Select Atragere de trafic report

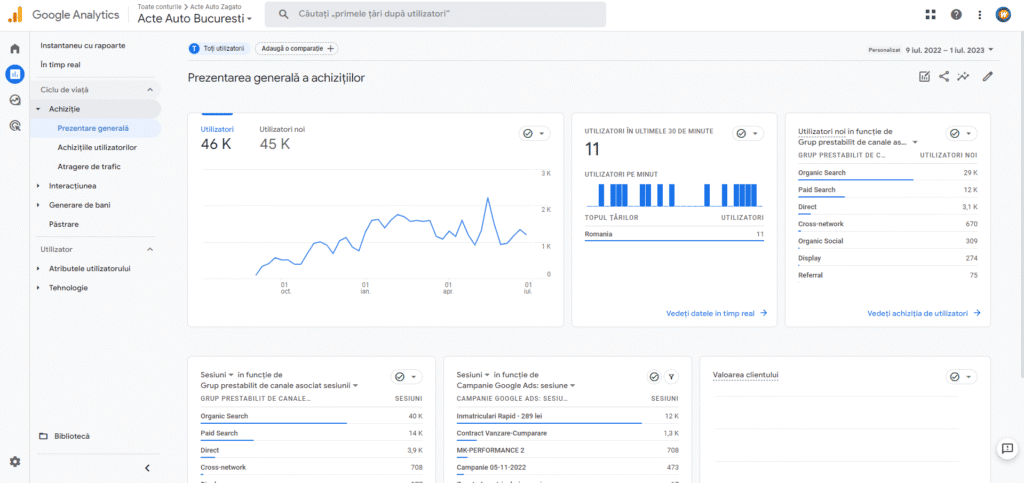[x=89, y=166]
